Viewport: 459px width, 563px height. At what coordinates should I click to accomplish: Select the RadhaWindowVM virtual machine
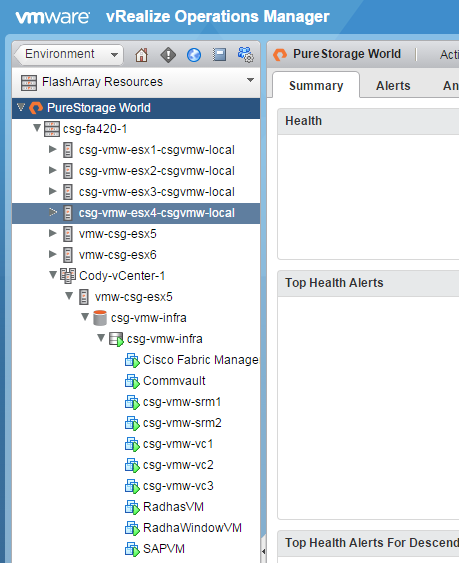coord(192,528)
